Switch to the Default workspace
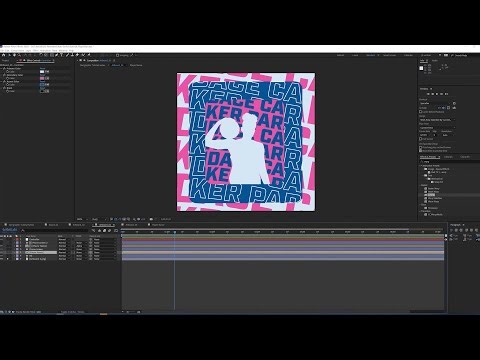Viewport: 480px width, 360px height. (x=340, y=55)
